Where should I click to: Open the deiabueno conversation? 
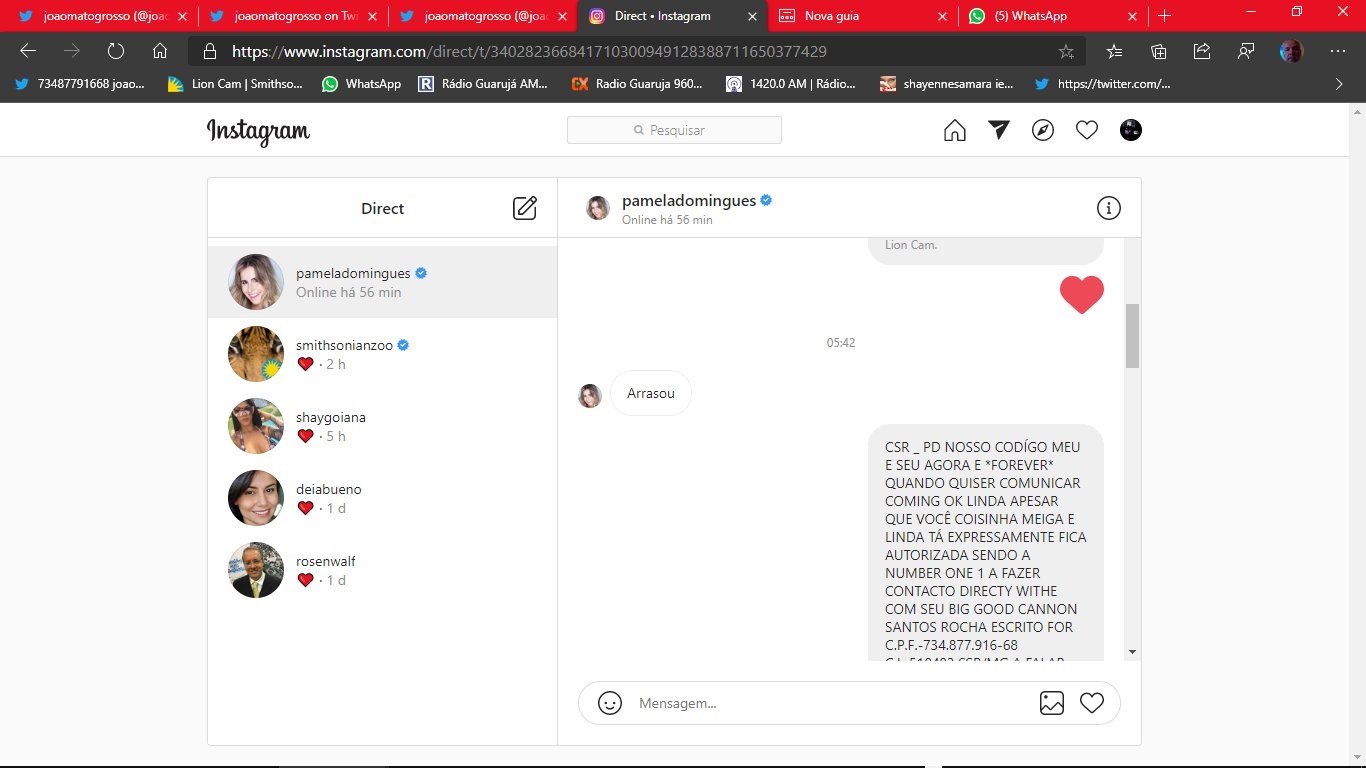(382, 498)
